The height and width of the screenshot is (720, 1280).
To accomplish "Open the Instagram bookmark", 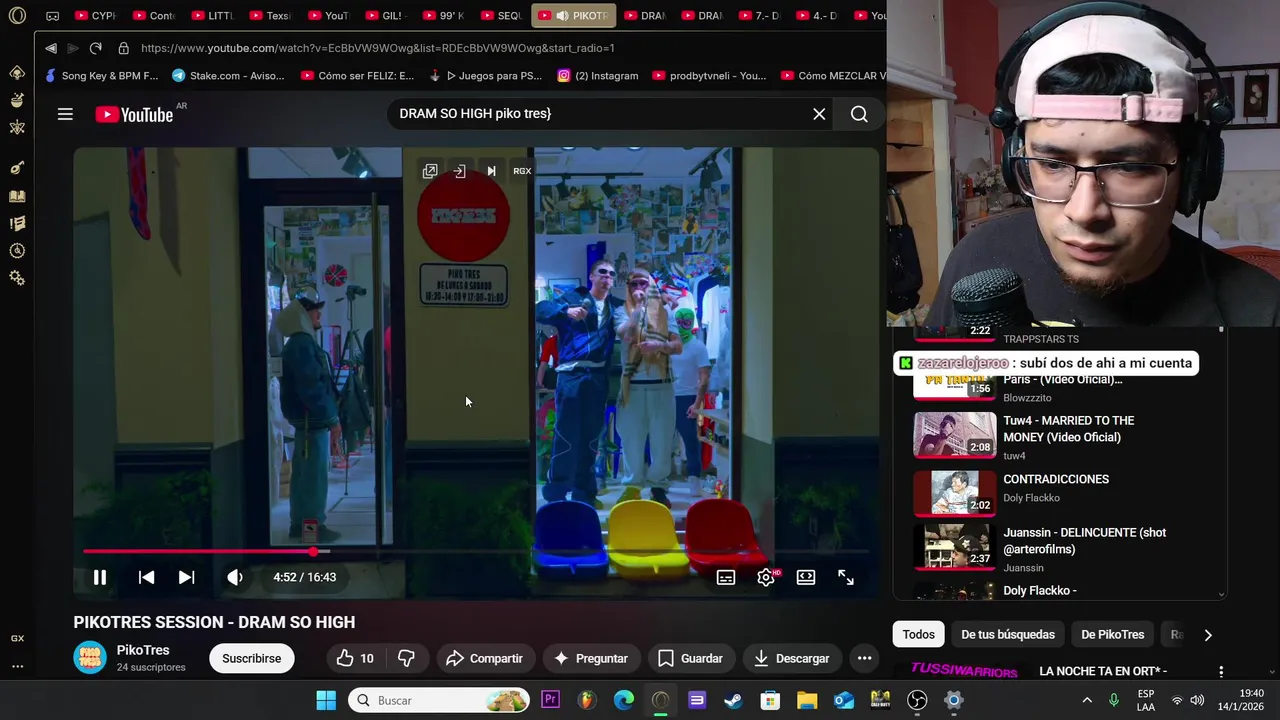I will (x=599, y=75).
